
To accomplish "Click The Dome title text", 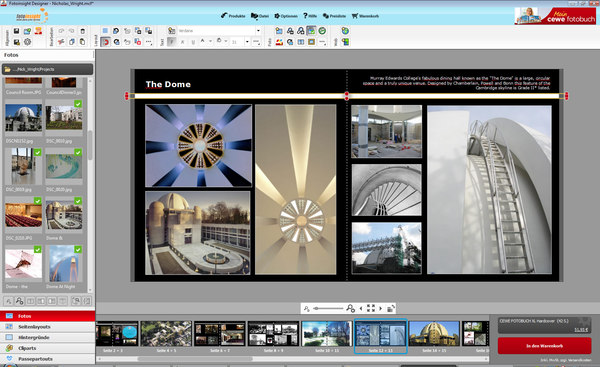I will click(168, 84).
